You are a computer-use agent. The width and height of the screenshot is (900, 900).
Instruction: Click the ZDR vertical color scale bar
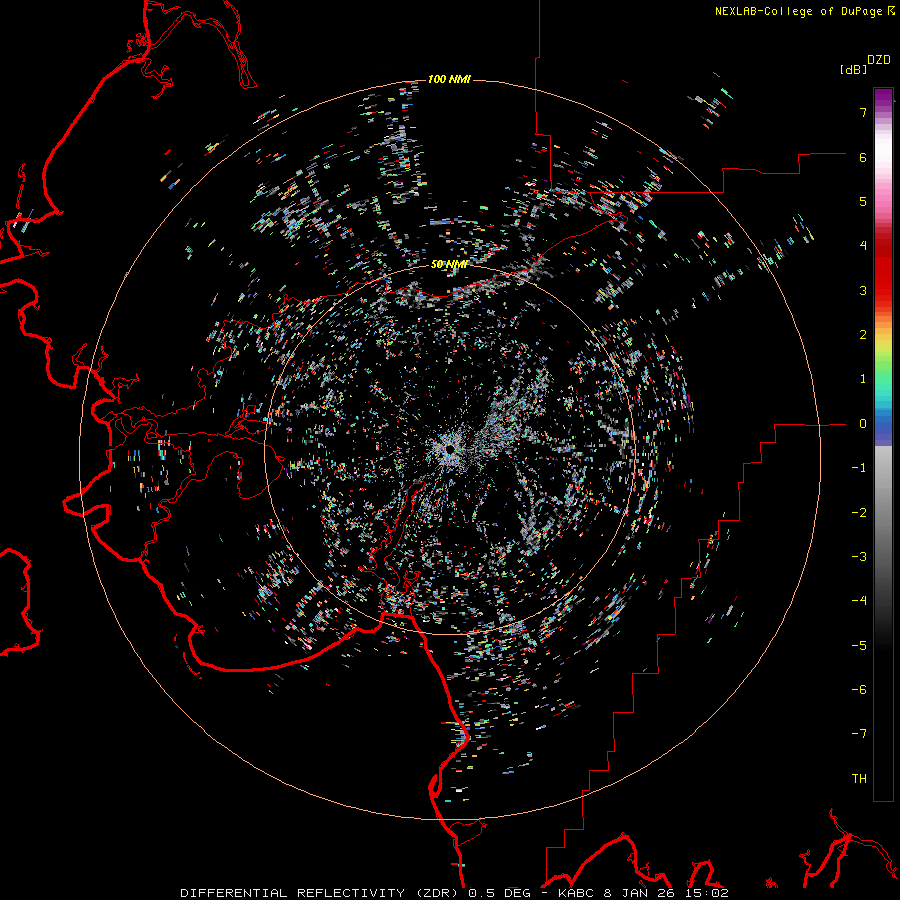(883, 444)
